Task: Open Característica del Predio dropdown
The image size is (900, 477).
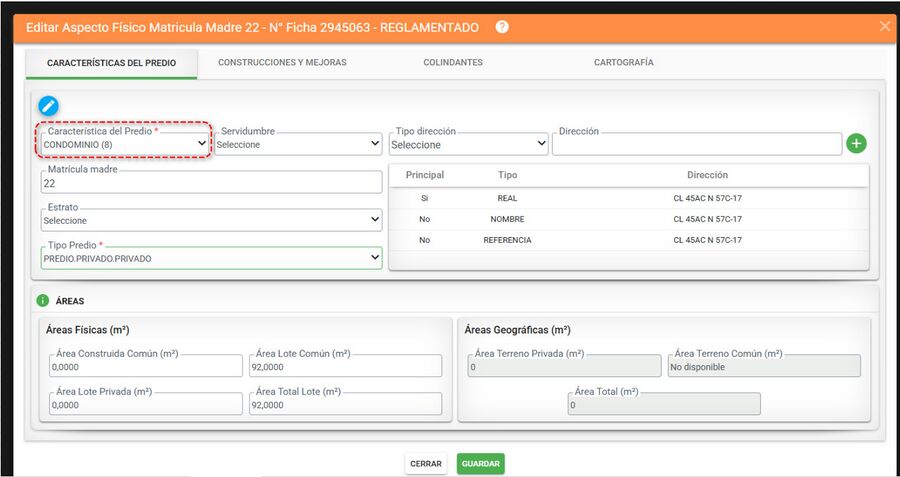Action: [125, 144]
